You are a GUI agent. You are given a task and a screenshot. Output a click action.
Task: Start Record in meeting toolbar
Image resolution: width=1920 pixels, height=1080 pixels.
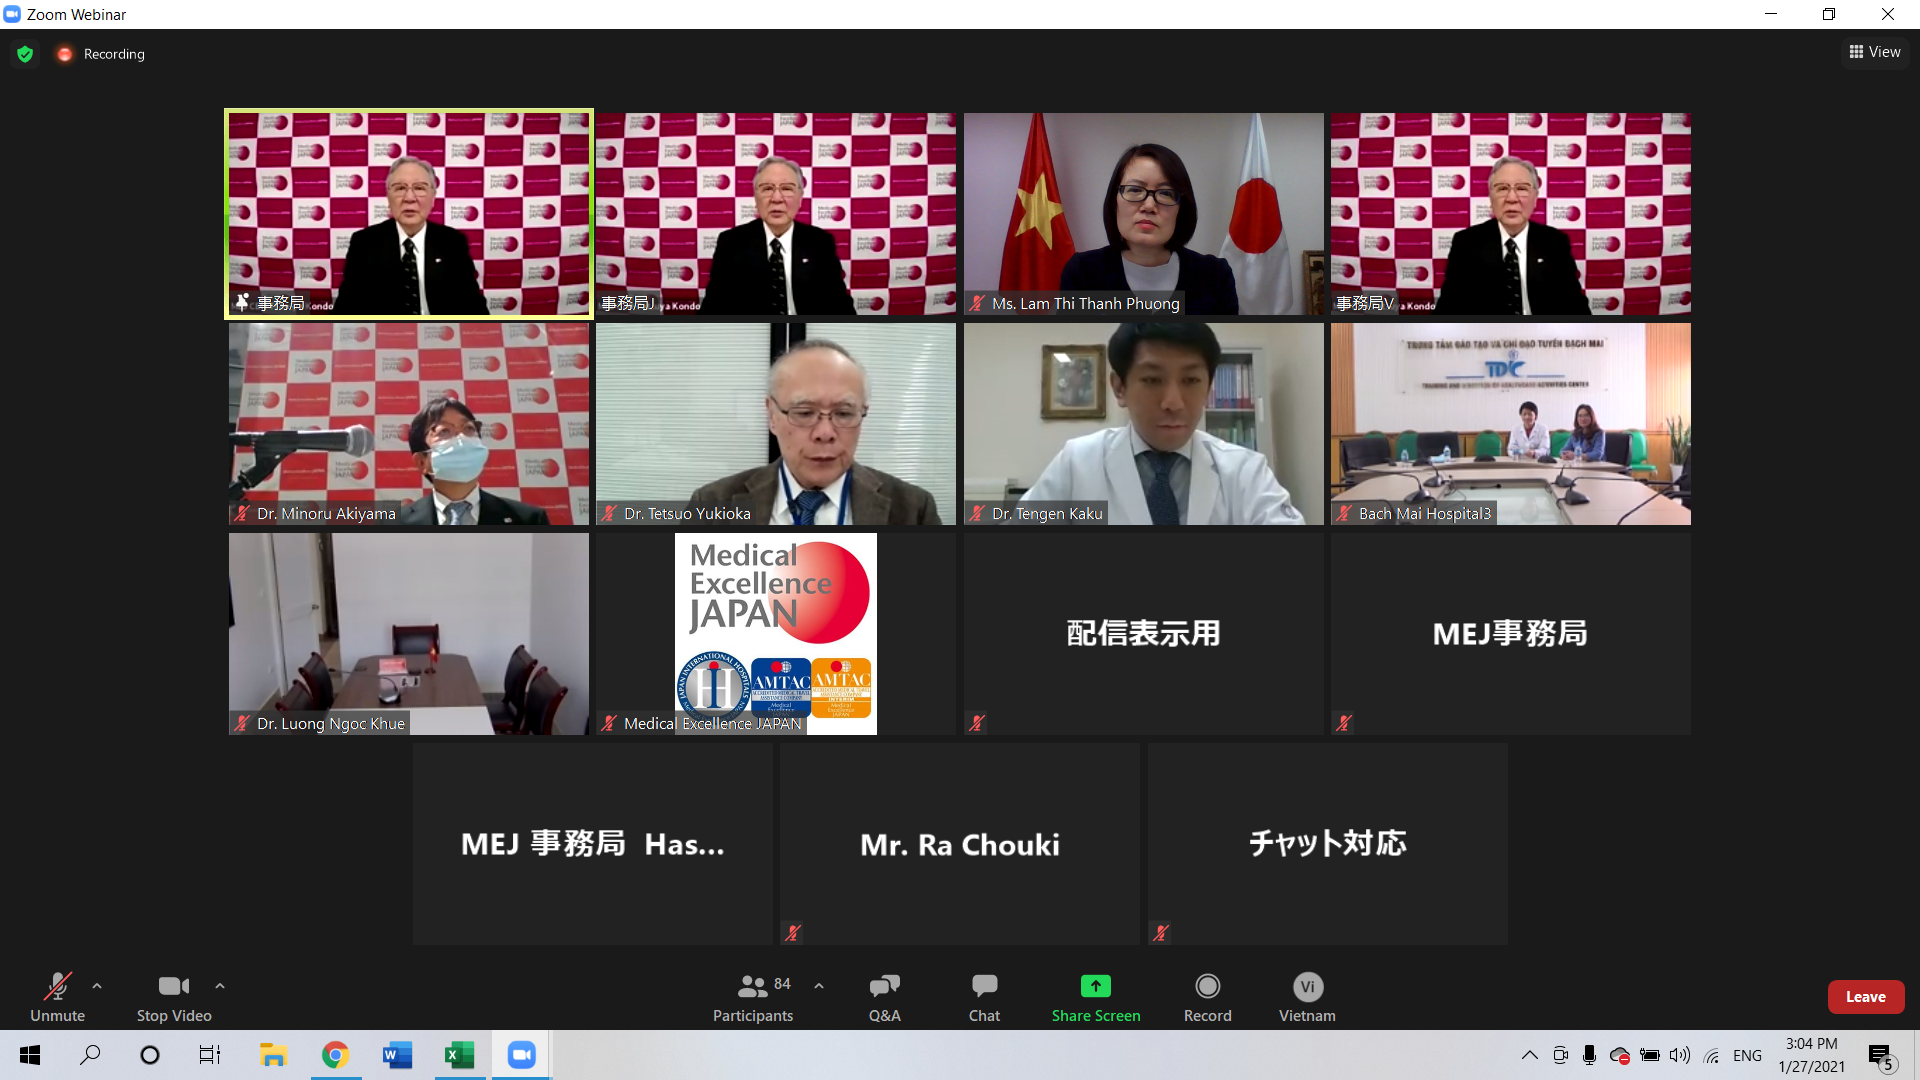(1207, 997)
